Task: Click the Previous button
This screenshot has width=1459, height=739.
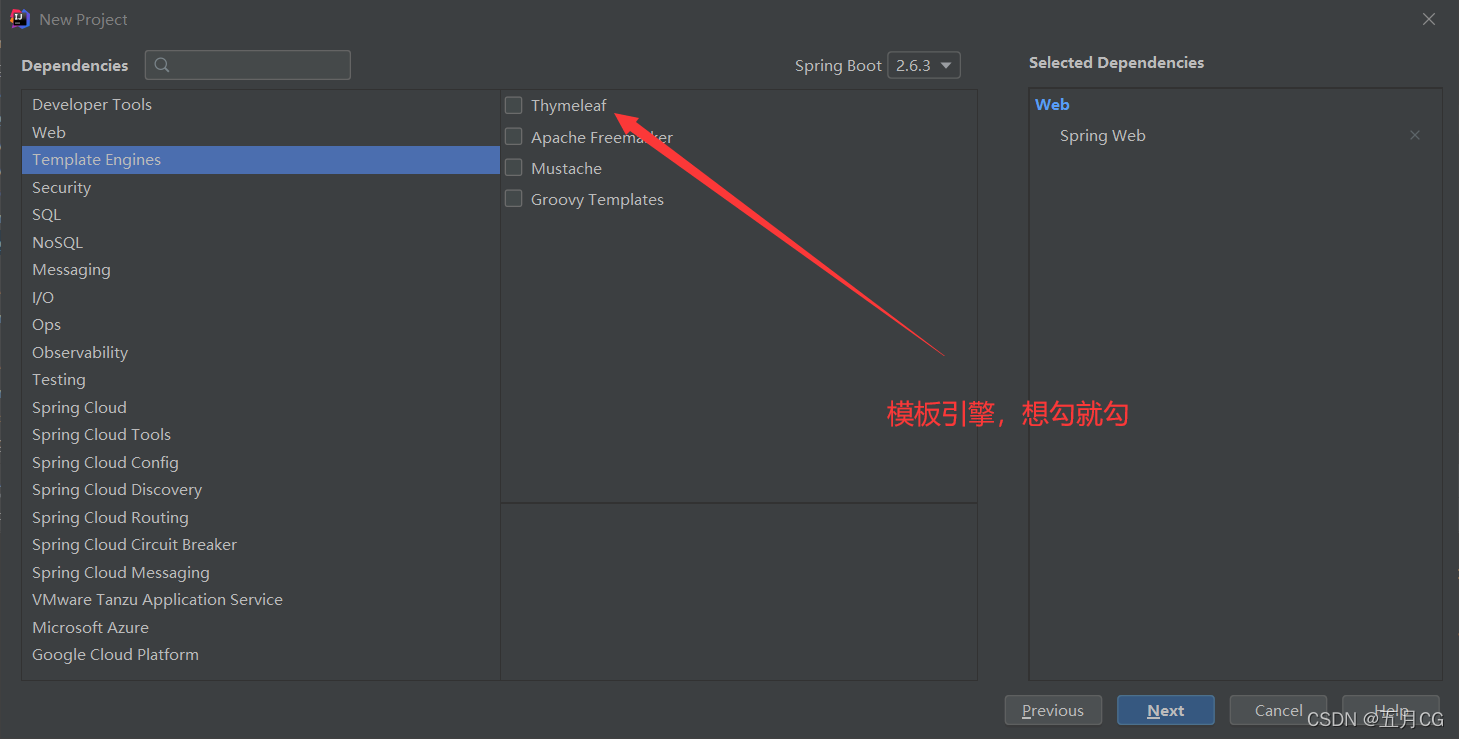Action: coord(1053,710)
